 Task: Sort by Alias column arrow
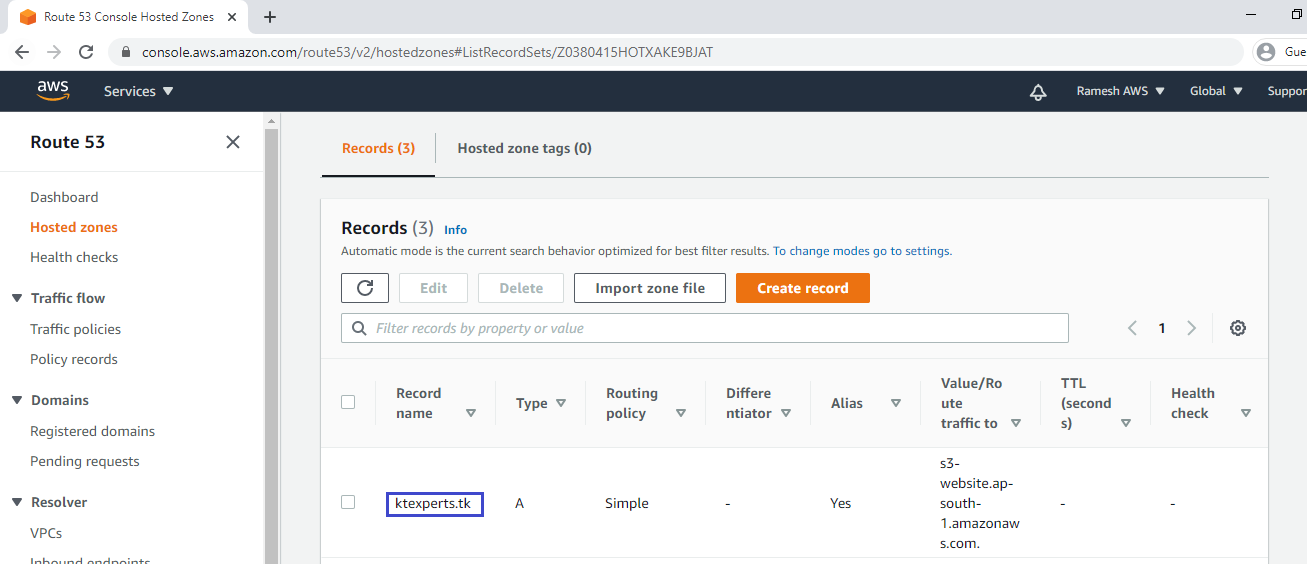click(x=896, y=403)
